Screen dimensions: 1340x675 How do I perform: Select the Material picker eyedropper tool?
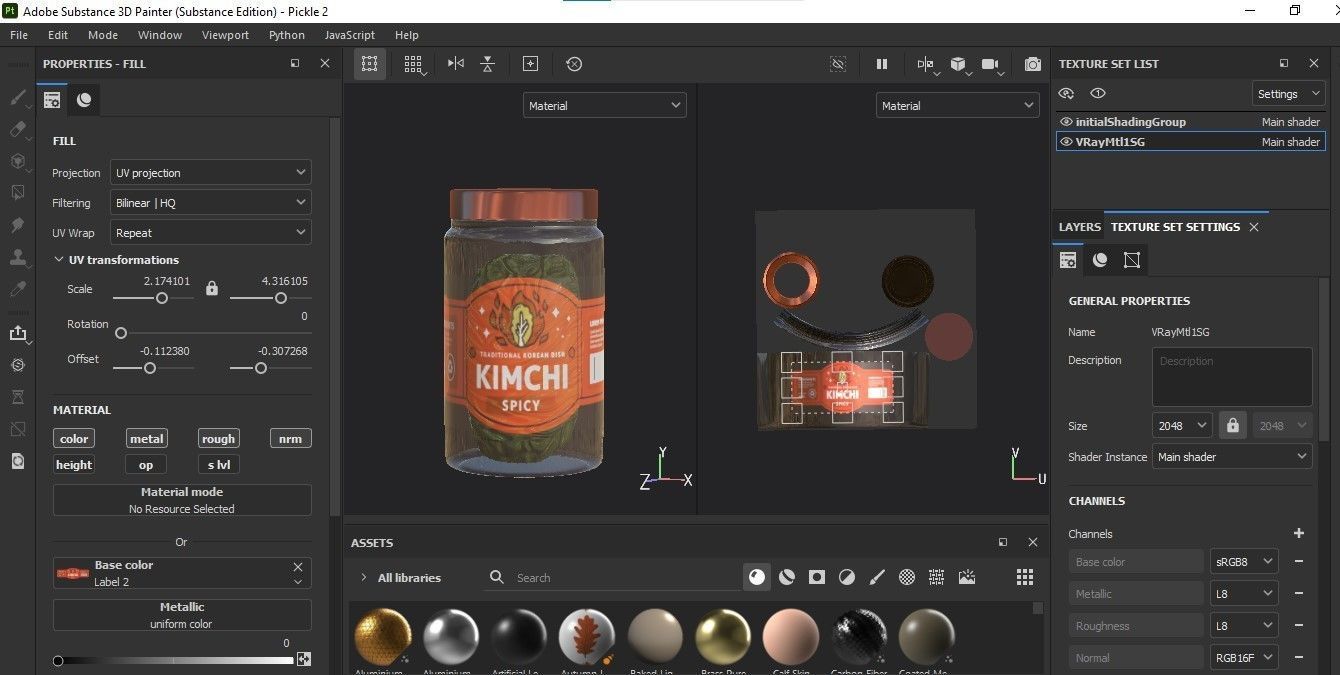[17, 289]
